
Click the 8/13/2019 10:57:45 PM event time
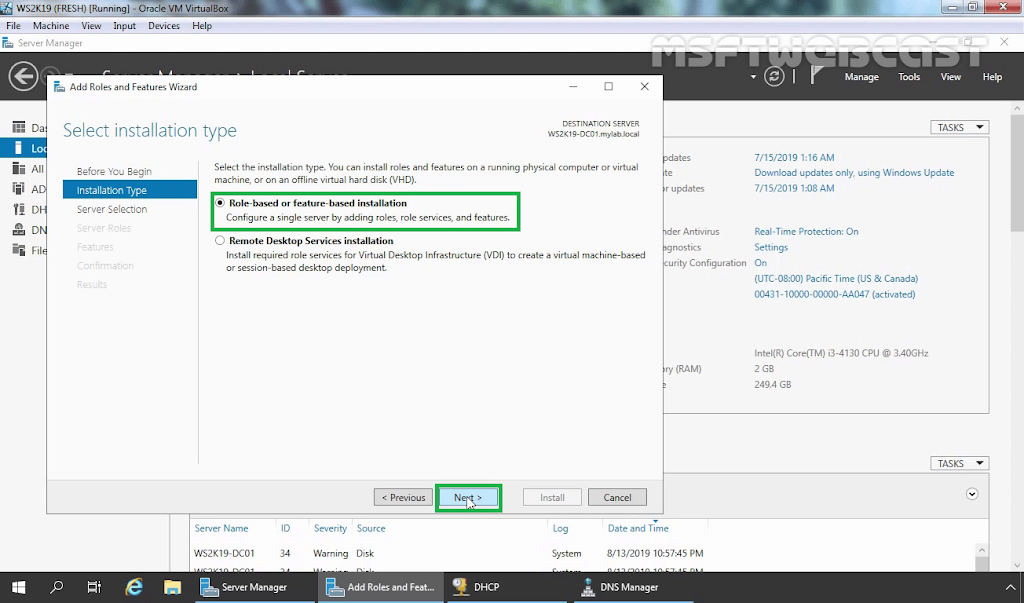tap(655, 553)
